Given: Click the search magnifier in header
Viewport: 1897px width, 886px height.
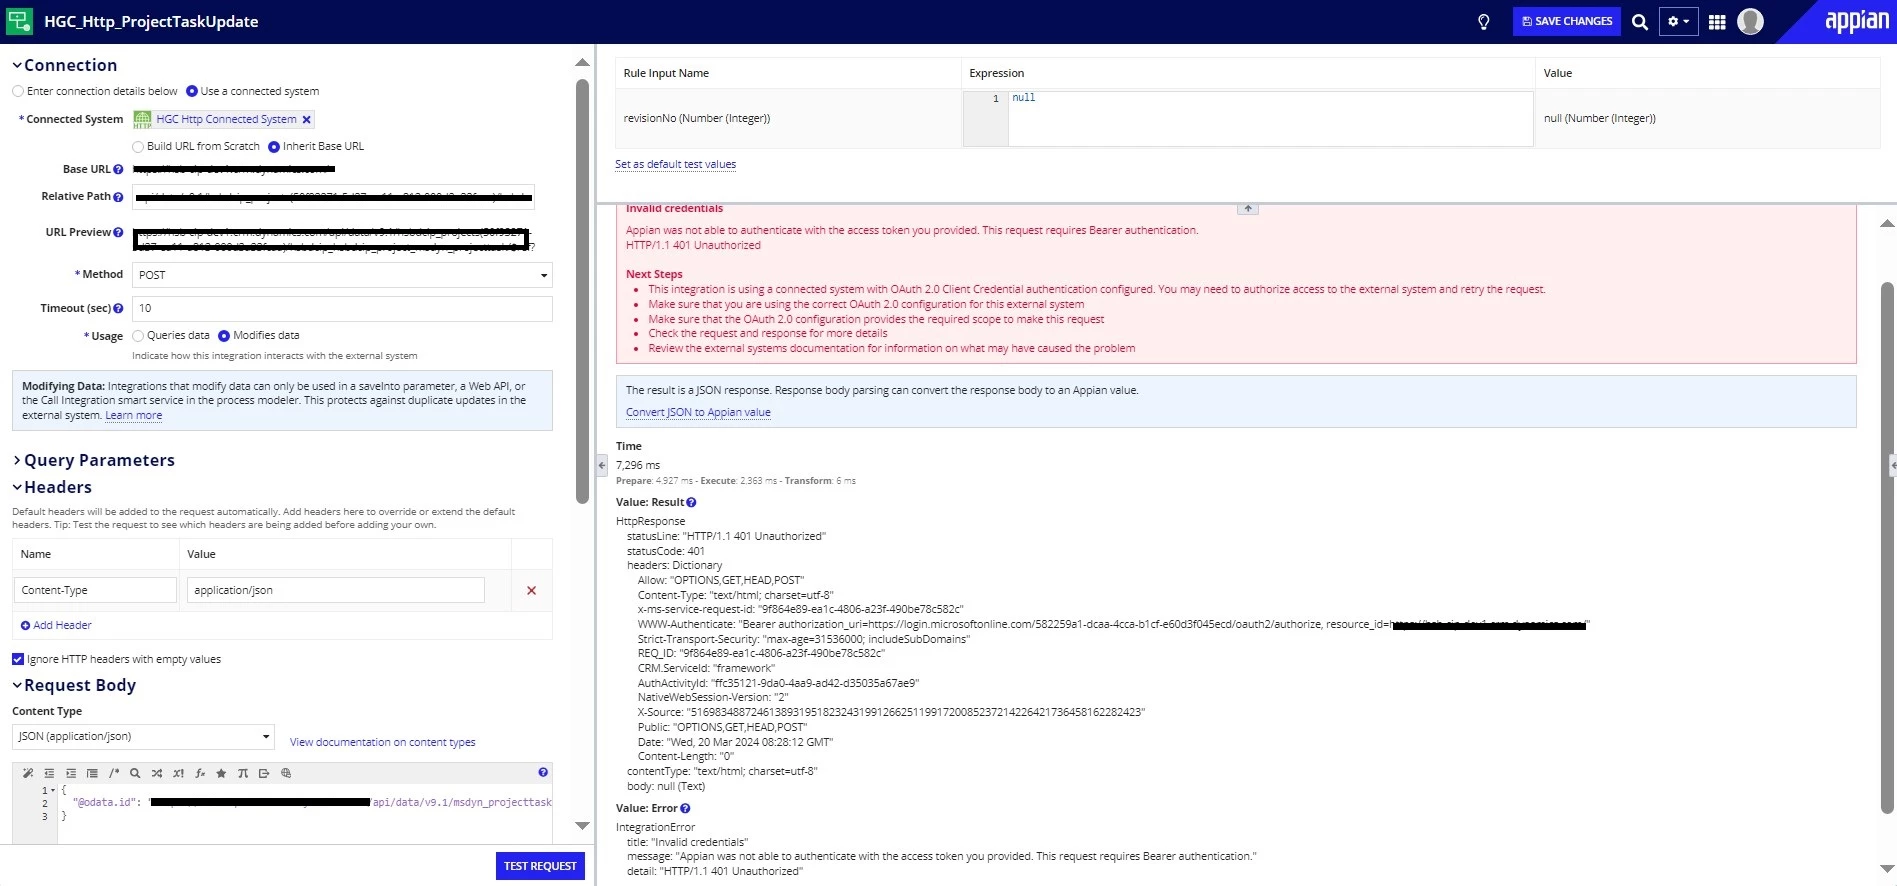Looking at the screenshot, I should (1640, 22).
